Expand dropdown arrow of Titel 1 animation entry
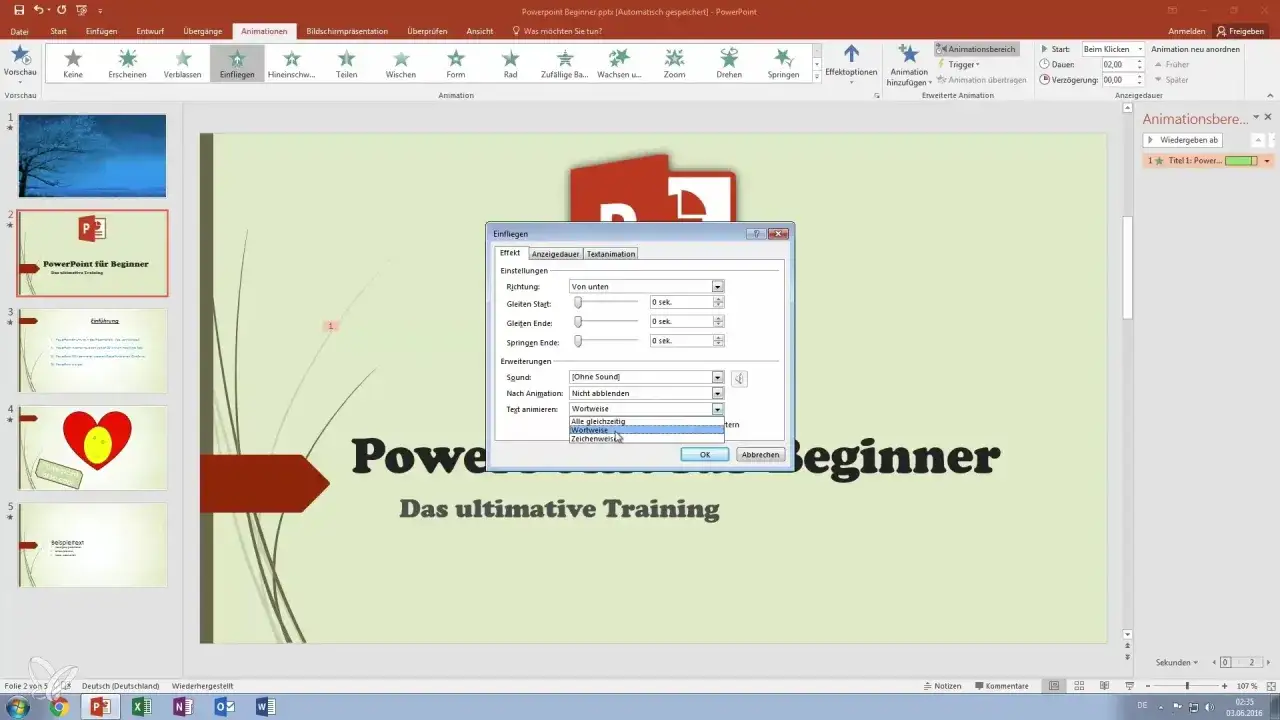 1267,161
